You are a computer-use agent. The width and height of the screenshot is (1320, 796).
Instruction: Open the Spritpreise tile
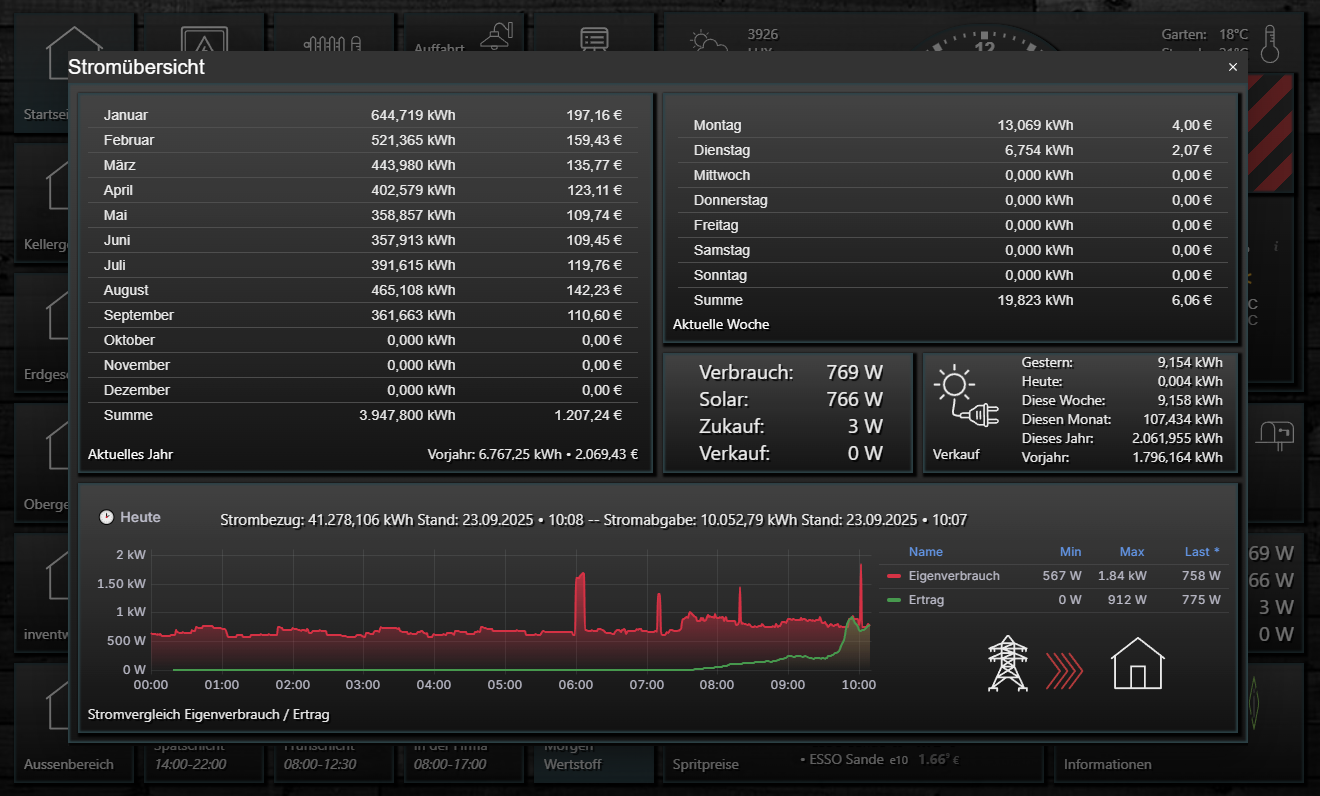pyautogui.click(x=705, y=764)
